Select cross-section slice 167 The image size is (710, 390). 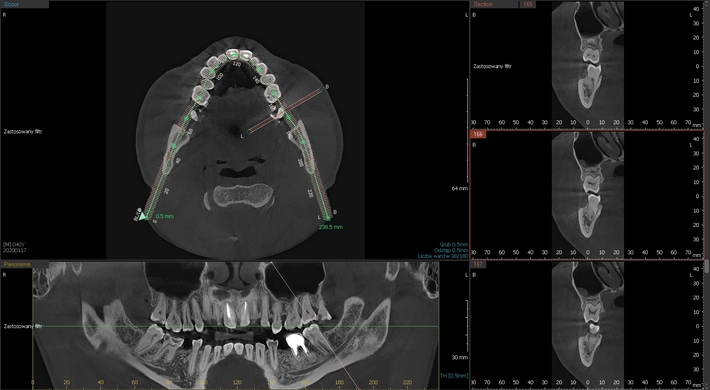[x=479, y=264]
